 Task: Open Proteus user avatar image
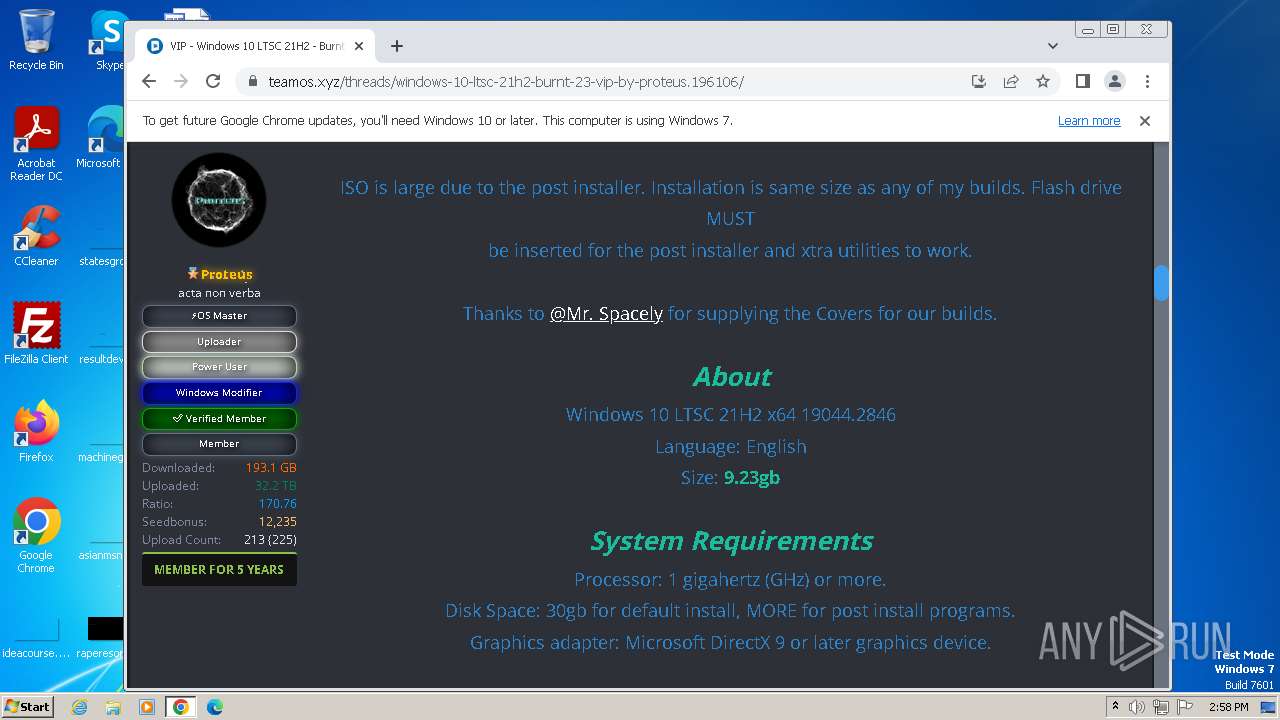click(x=219, y=200)
